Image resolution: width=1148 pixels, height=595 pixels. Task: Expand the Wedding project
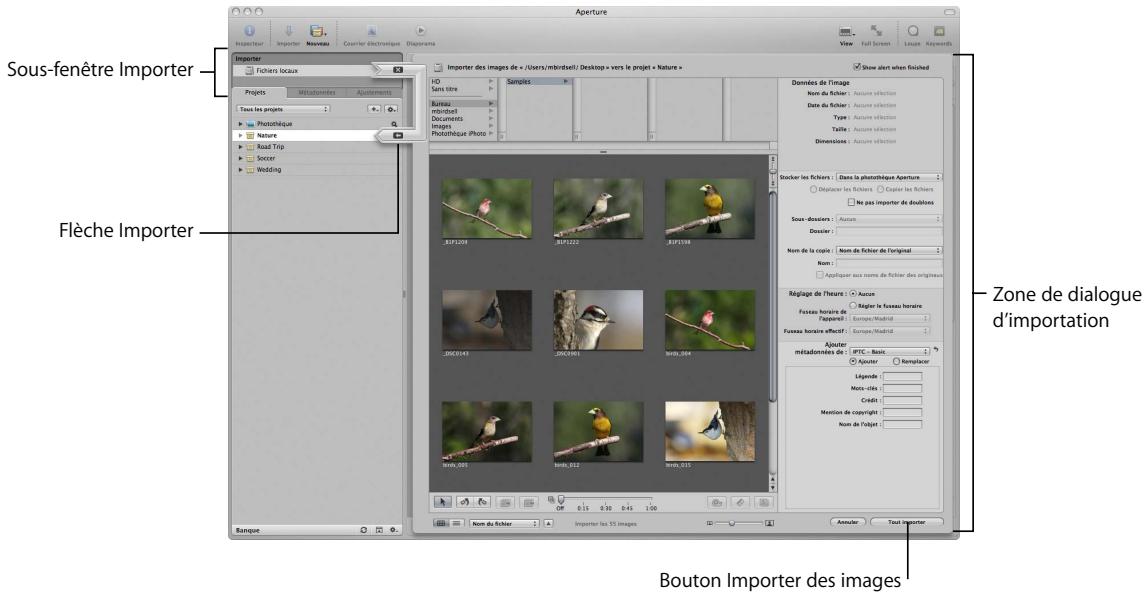240,170
